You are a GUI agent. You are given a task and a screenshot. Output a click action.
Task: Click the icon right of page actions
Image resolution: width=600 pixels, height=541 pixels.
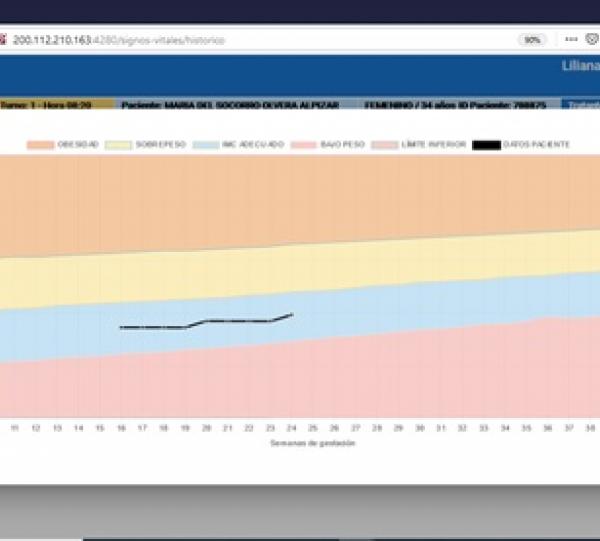[x=590, y=40]
